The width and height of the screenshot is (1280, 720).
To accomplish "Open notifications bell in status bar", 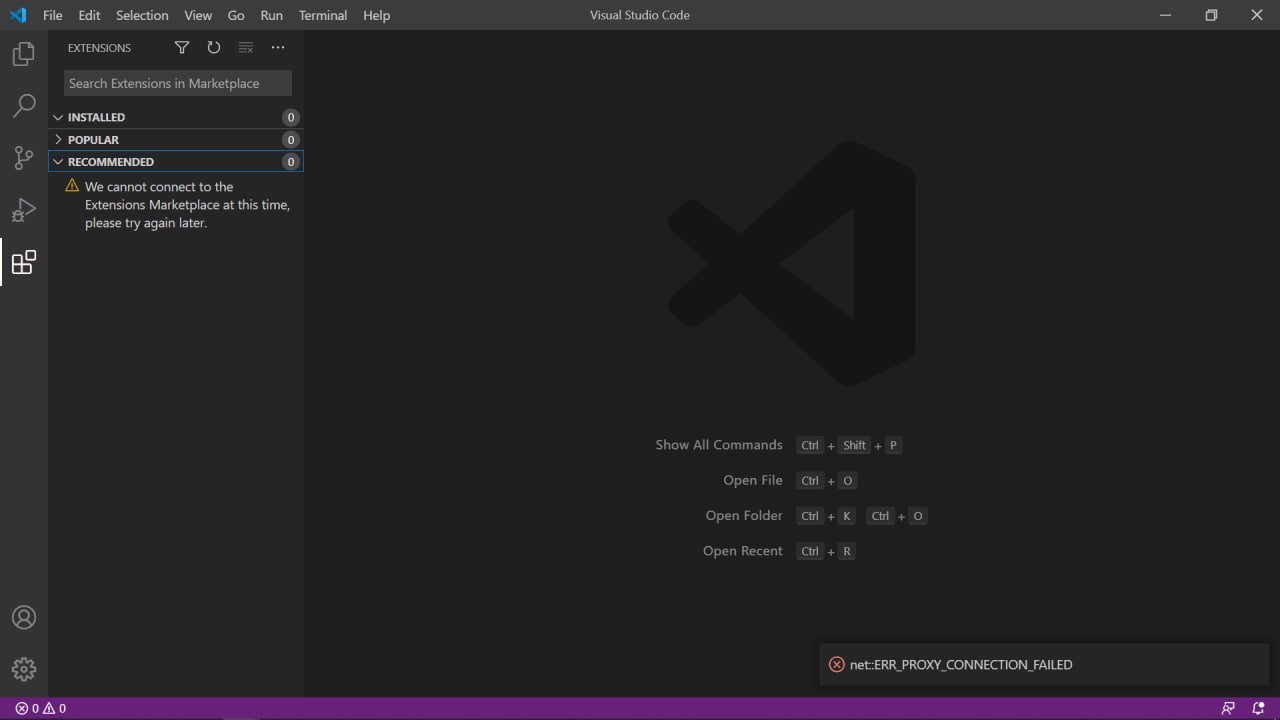I will pyautogui.click(x=1258, y=708).
